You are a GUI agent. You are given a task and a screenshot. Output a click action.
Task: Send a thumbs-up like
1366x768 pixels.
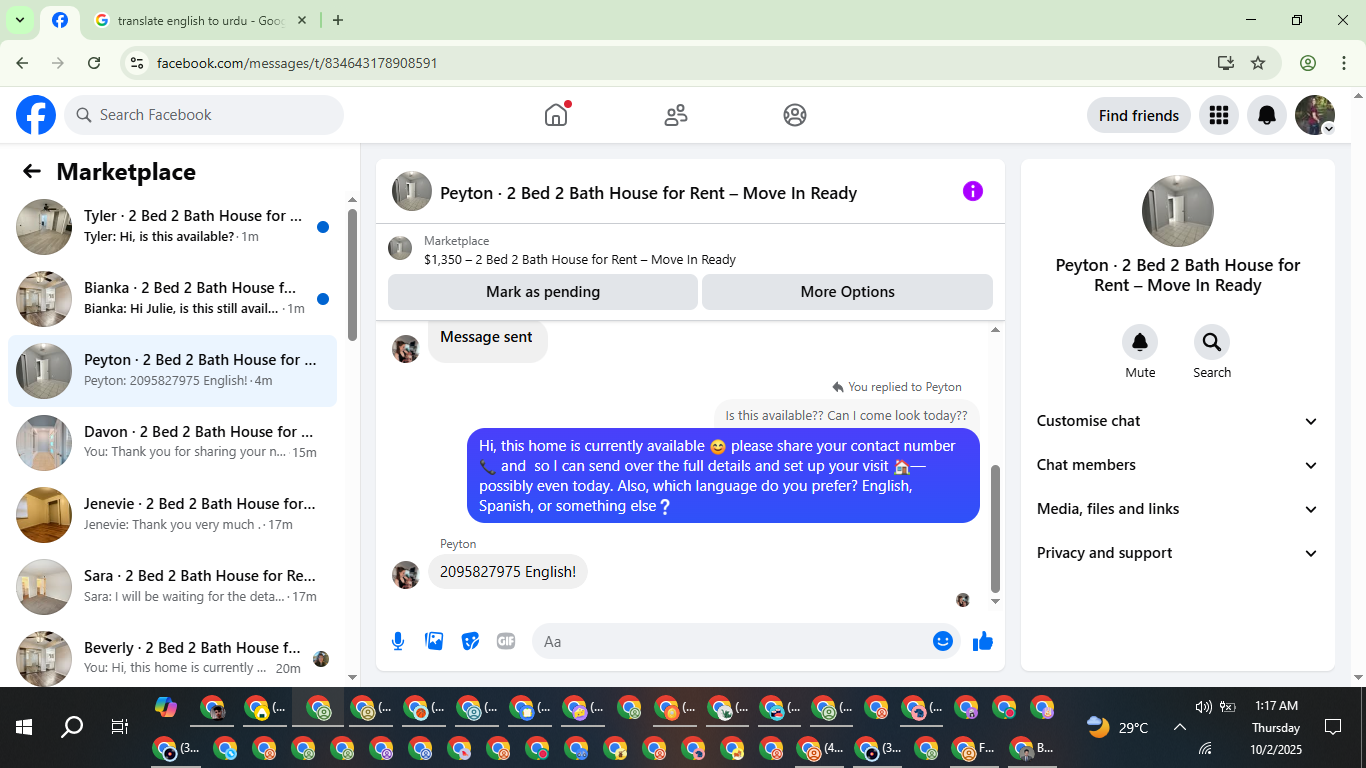coord(983,641)
